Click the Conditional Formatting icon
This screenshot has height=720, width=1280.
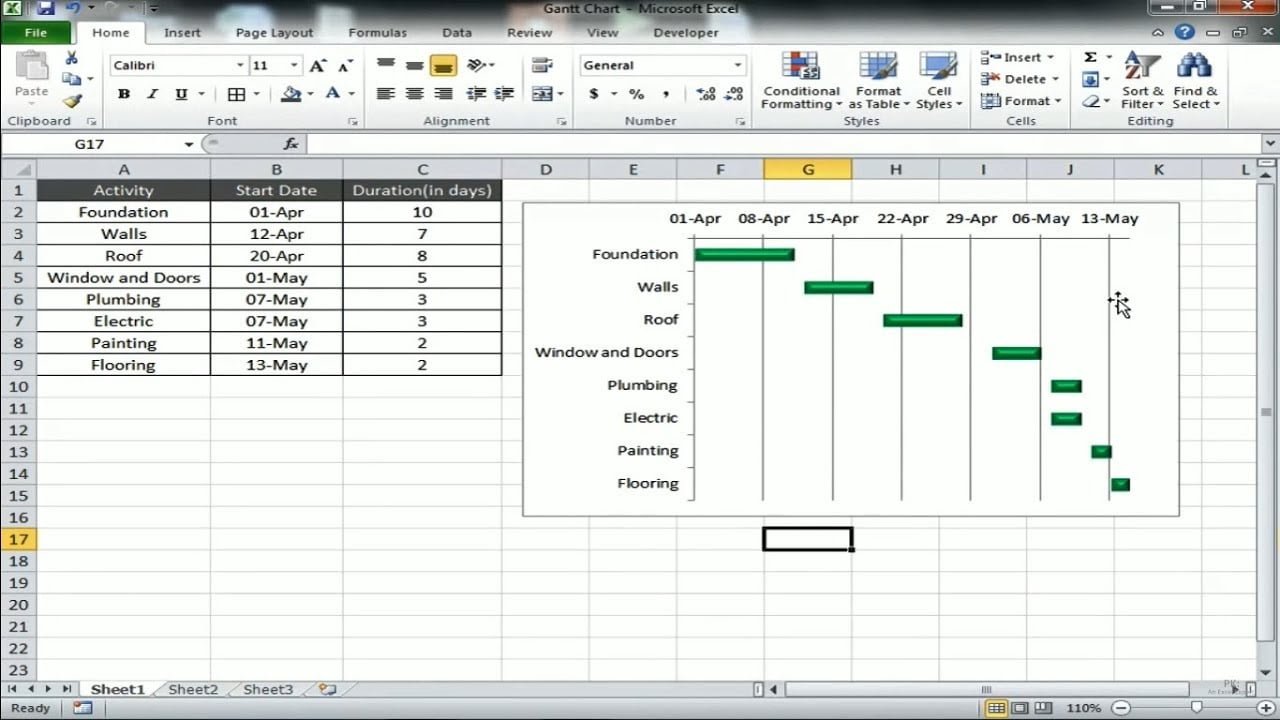click(x=801, y=68)
